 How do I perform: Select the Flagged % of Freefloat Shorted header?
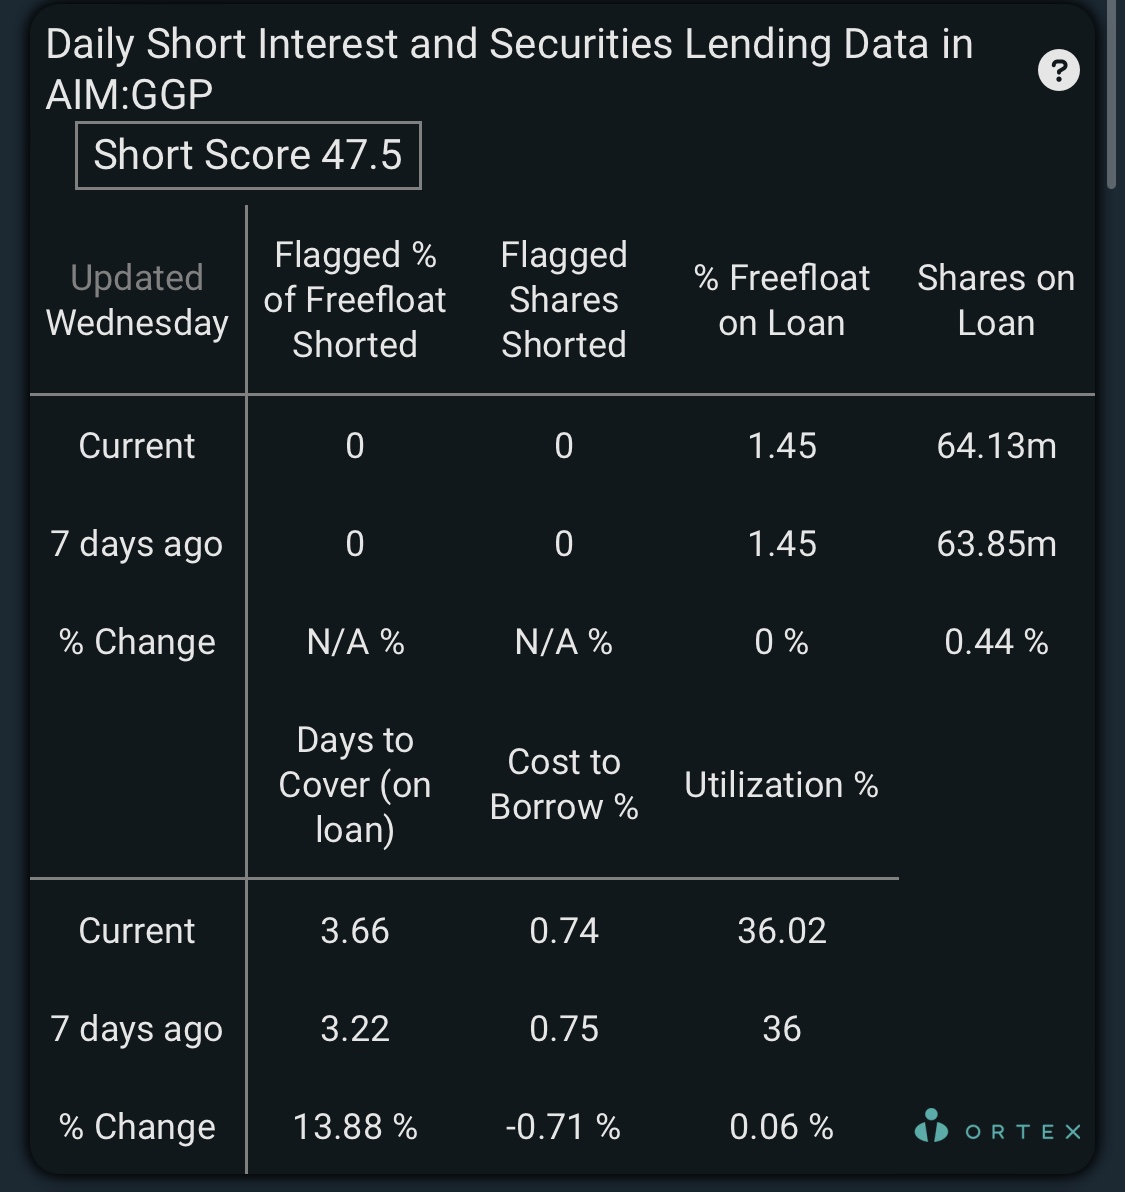click(355, 300)
